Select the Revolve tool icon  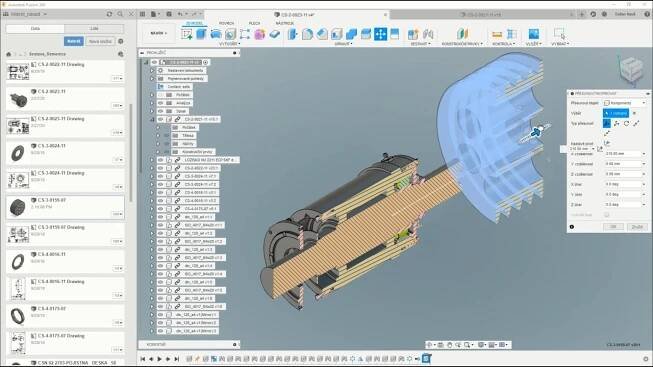tap(216, 34)
